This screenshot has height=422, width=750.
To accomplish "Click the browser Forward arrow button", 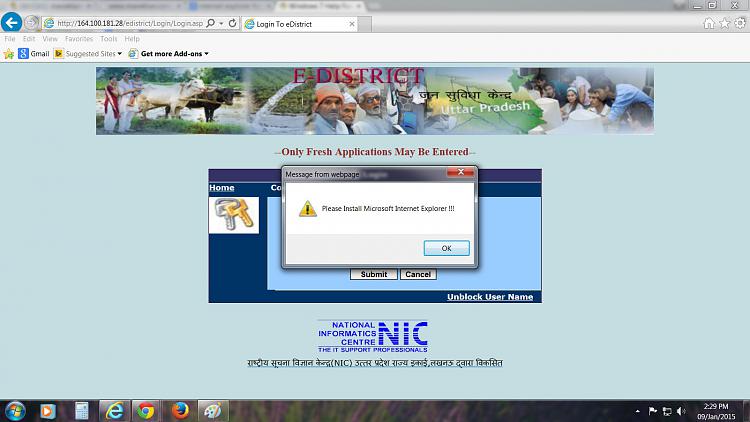I will coord(32,22).
